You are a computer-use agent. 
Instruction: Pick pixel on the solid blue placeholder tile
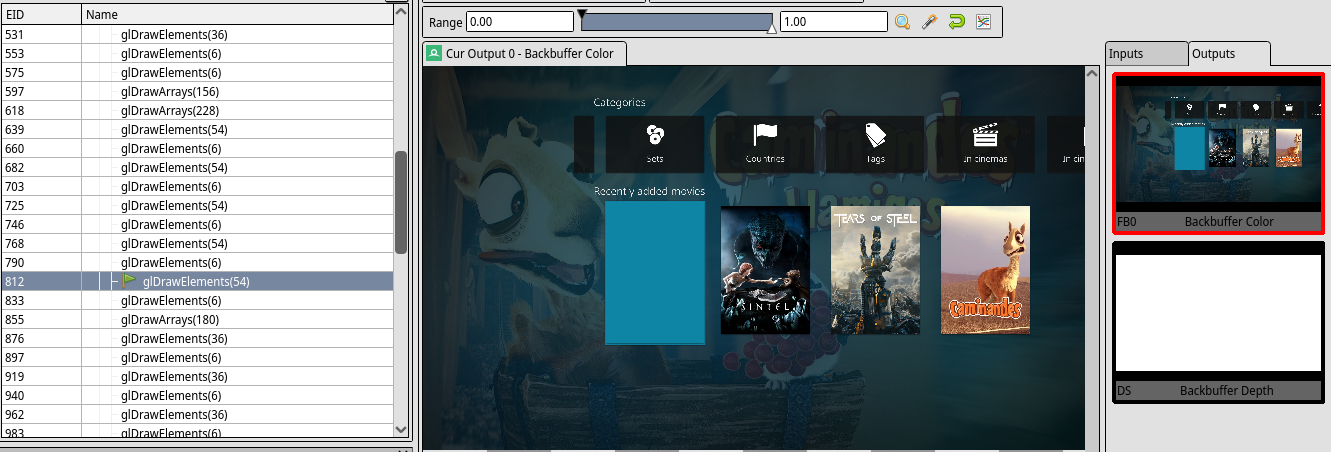coord(655,272)
